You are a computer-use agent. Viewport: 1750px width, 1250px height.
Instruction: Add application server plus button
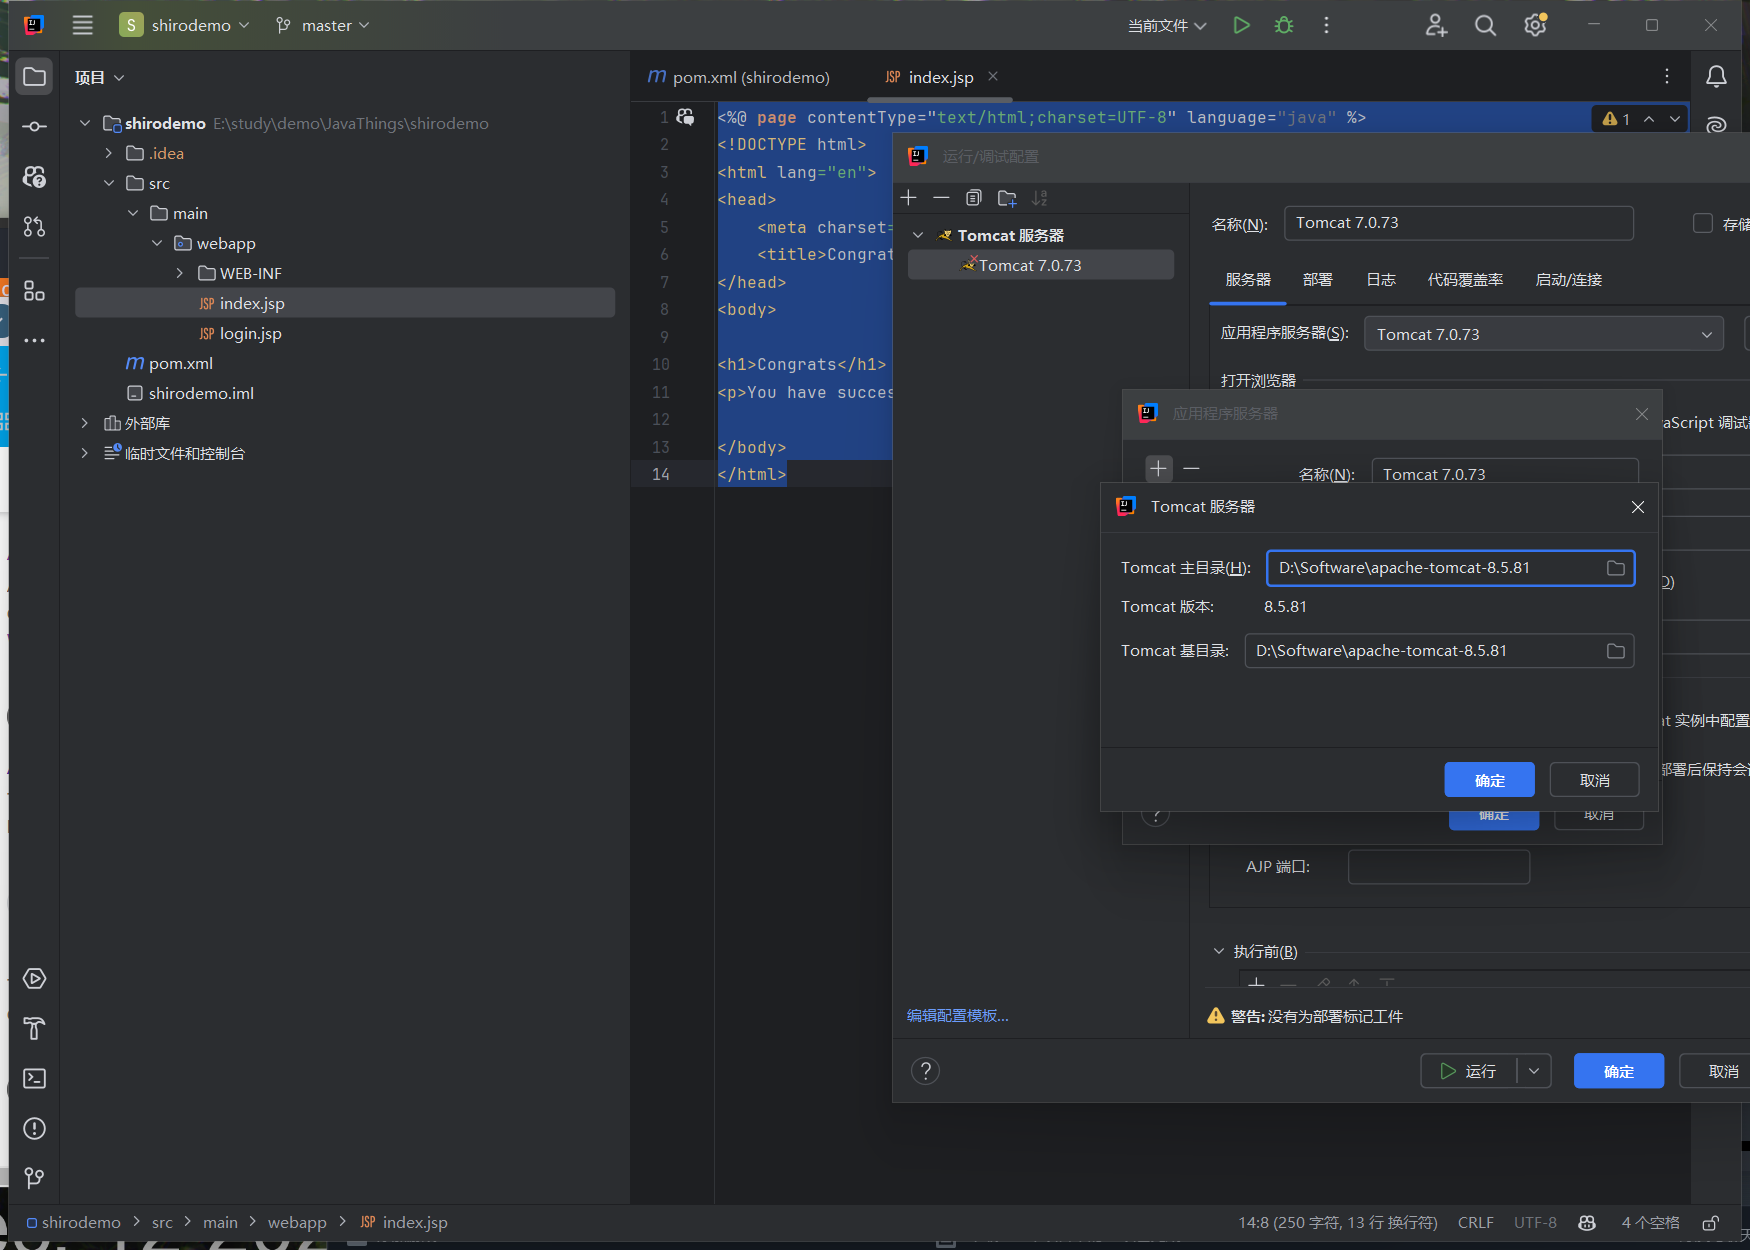coord(1158,468)
